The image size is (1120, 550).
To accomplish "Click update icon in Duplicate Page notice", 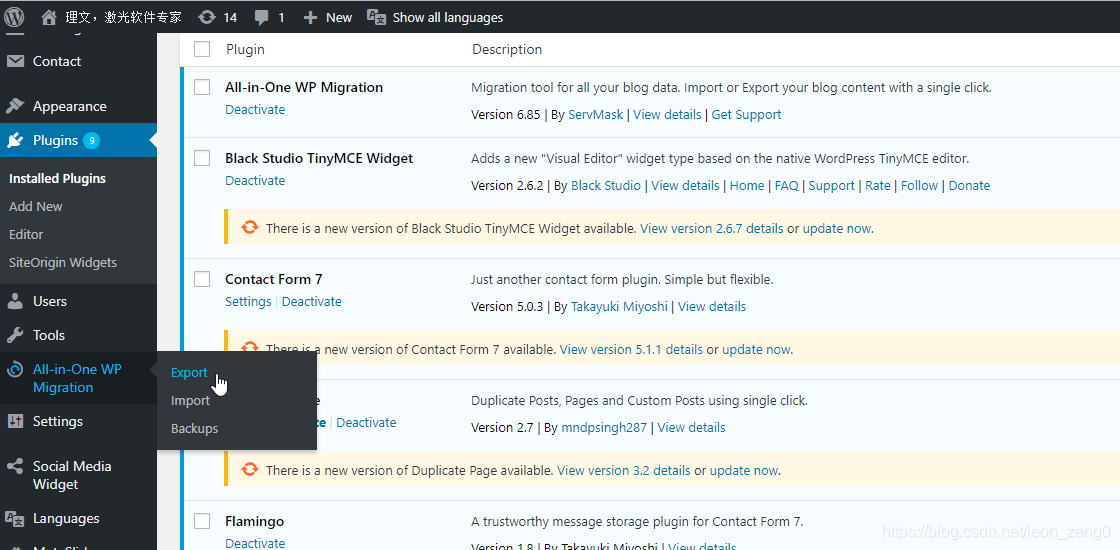I will [x=249, y=470].
